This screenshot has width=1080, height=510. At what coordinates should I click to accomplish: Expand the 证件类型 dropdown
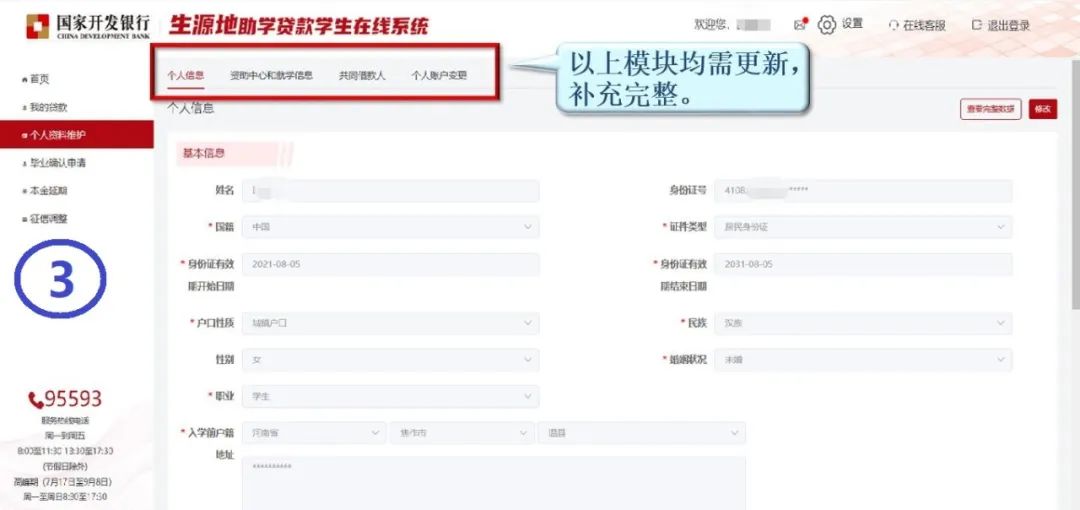864,227
